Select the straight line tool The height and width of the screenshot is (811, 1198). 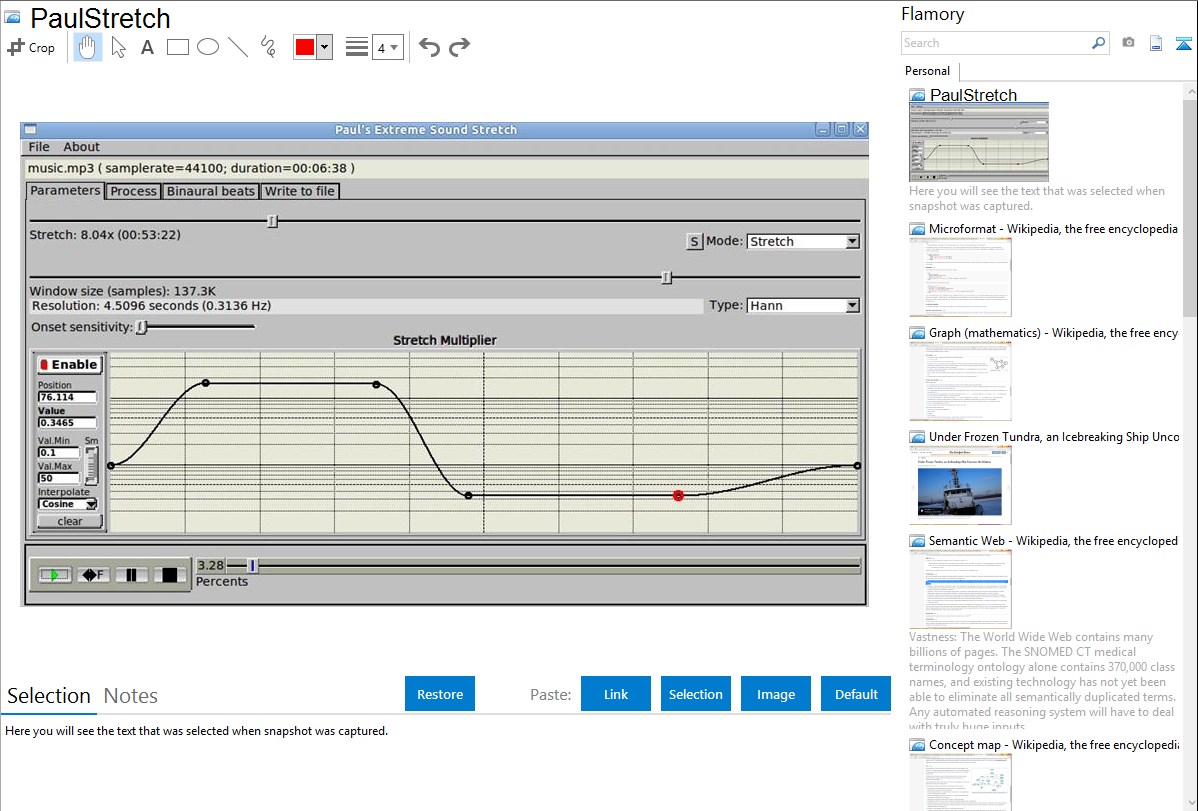pyautogui.click(x=238, y=47)
